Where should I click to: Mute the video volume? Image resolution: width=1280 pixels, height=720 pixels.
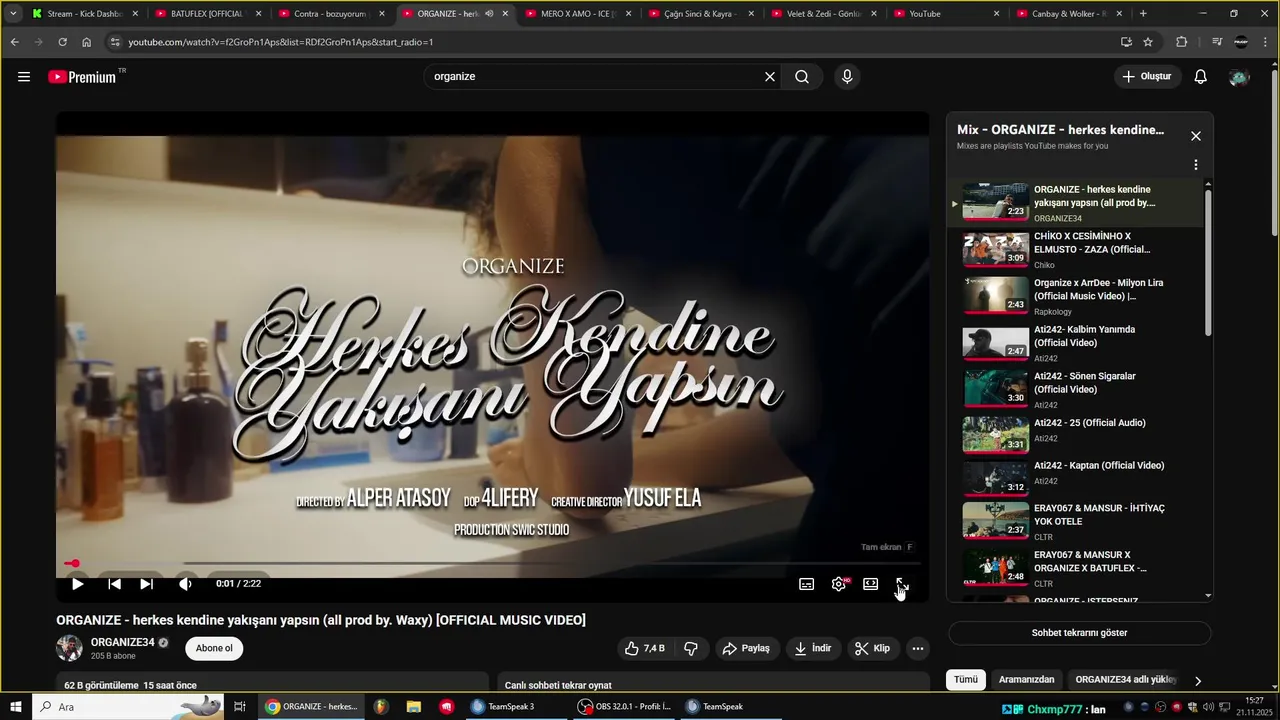pyautogui.click(x=186, y=584)
